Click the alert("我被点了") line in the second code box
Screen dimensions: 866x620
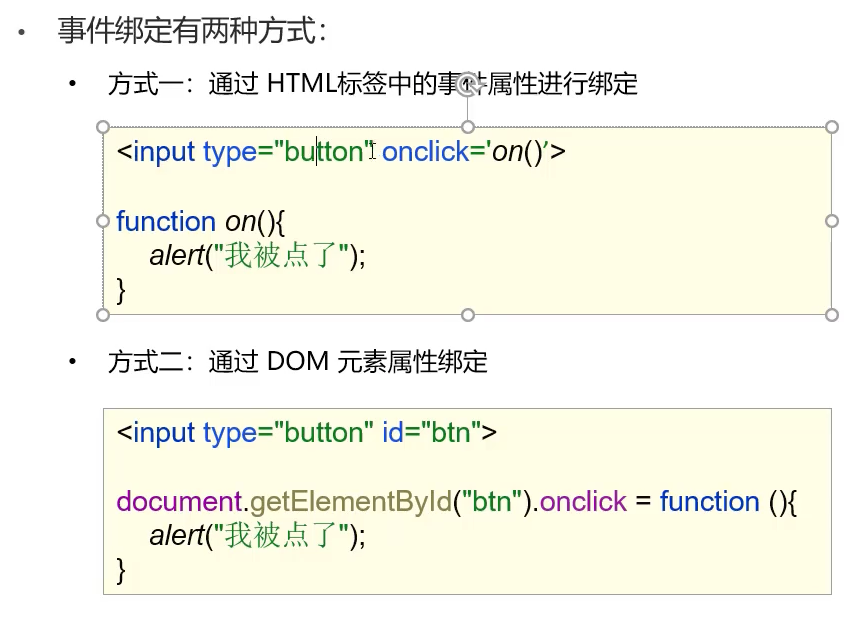[257, 536]
